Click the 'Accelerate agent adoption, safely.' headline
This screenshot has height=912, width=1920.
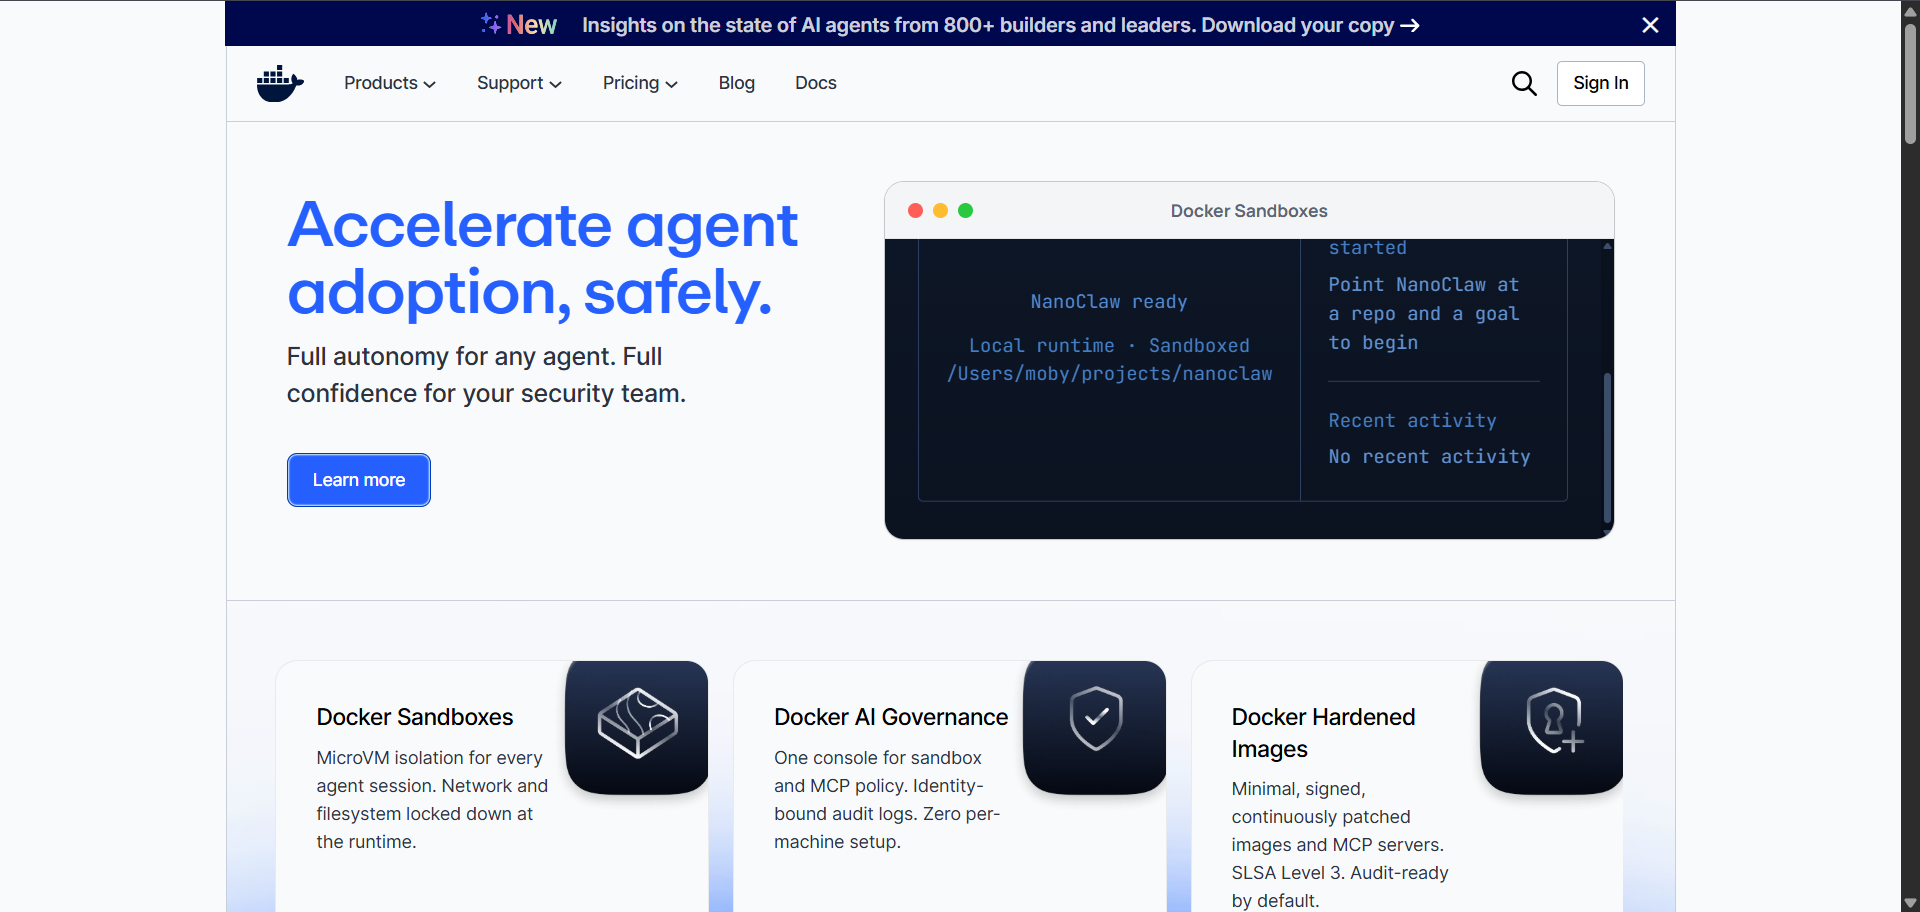click(542, 258)
